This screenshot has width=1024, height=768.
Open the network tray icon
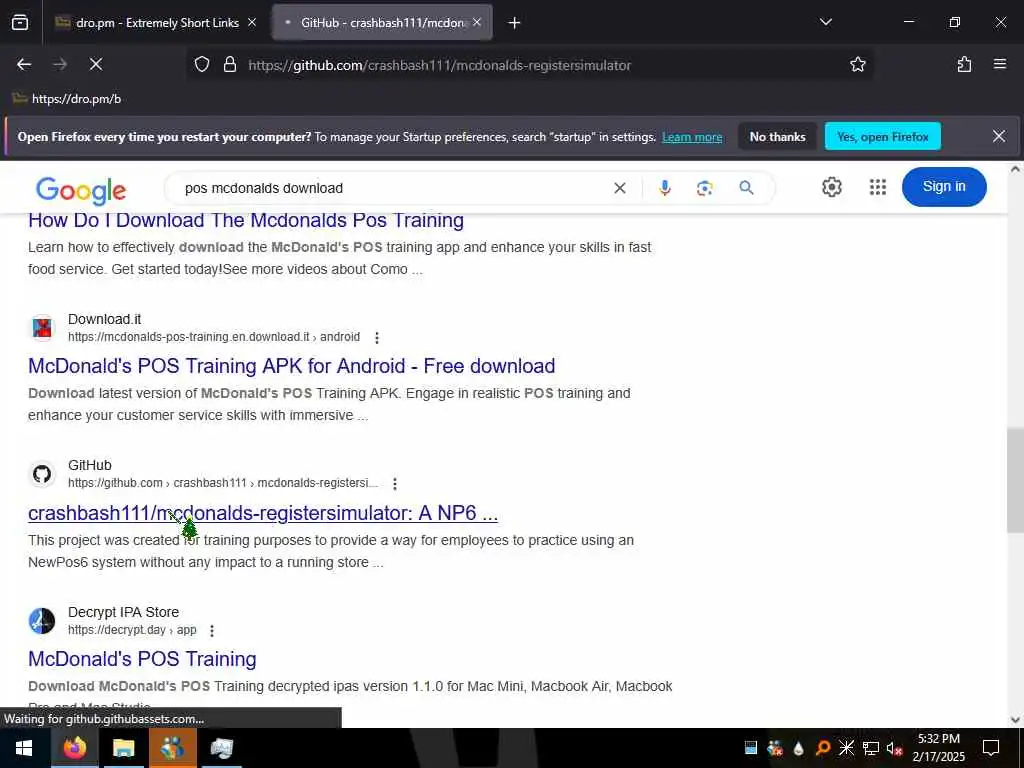click(x=871, y=748)
